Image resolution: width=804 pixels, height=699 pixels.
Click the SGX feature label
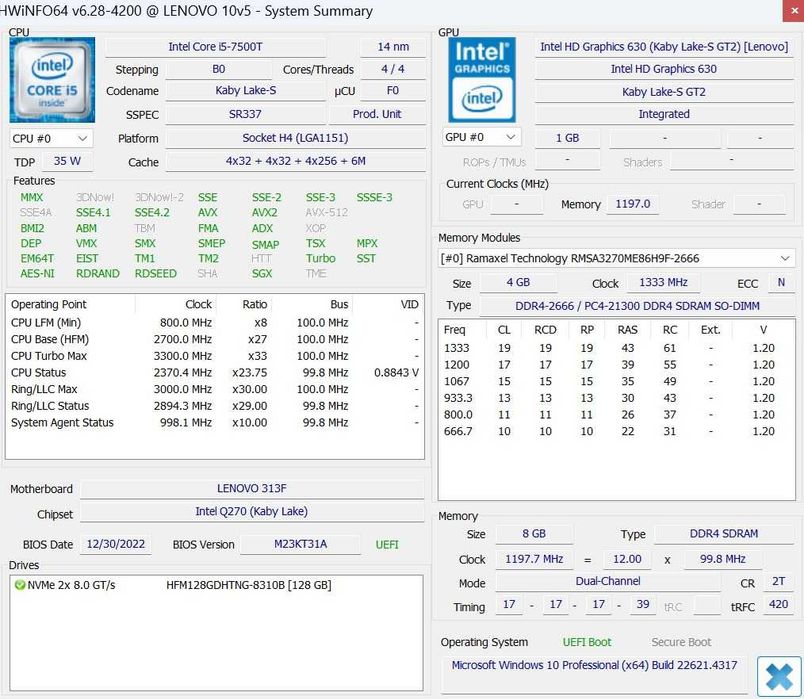pos(262,273)
